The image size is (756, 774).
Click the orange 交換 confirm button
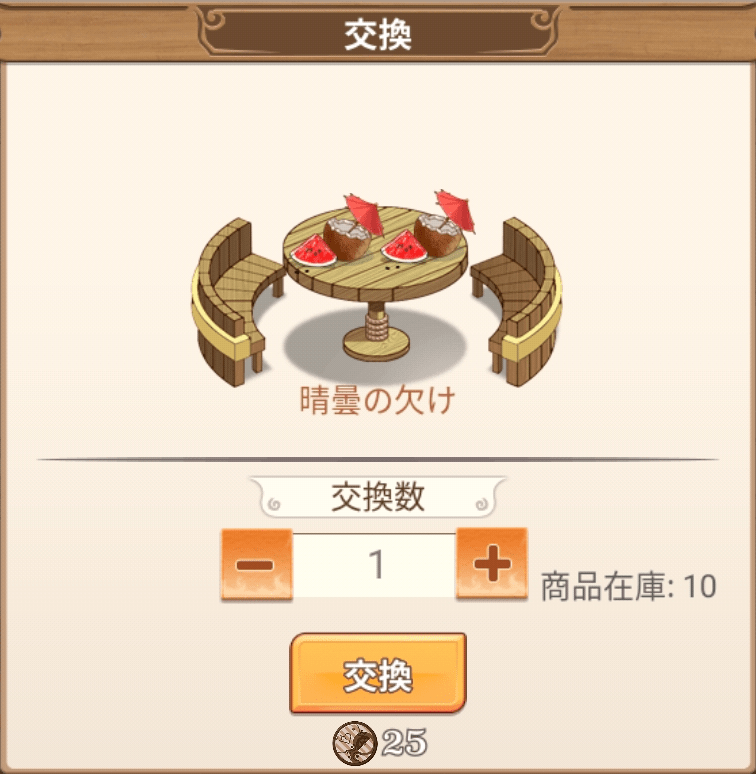point(378,673)
